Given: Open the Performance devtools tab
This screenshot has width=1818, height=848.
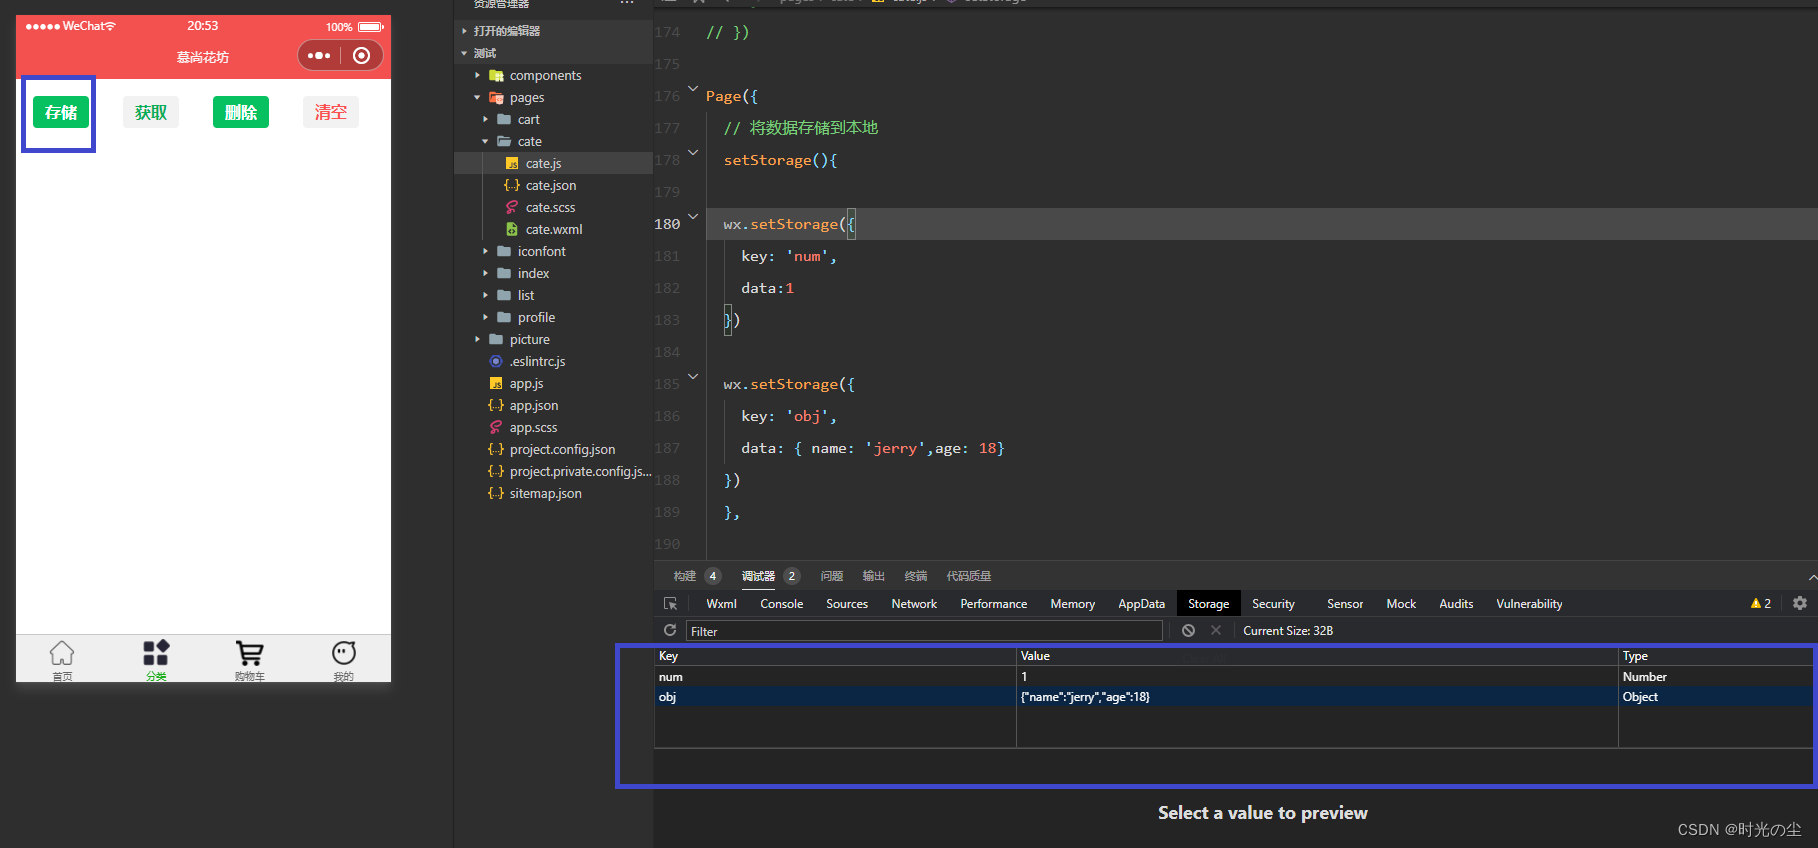Looking at the screenshot, I should [x=994, y=604].
